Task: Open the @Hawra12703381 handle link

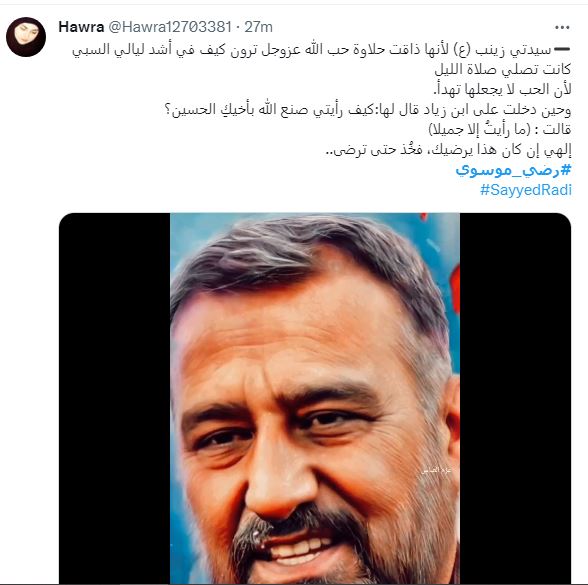Action: (x=170, y=27)
